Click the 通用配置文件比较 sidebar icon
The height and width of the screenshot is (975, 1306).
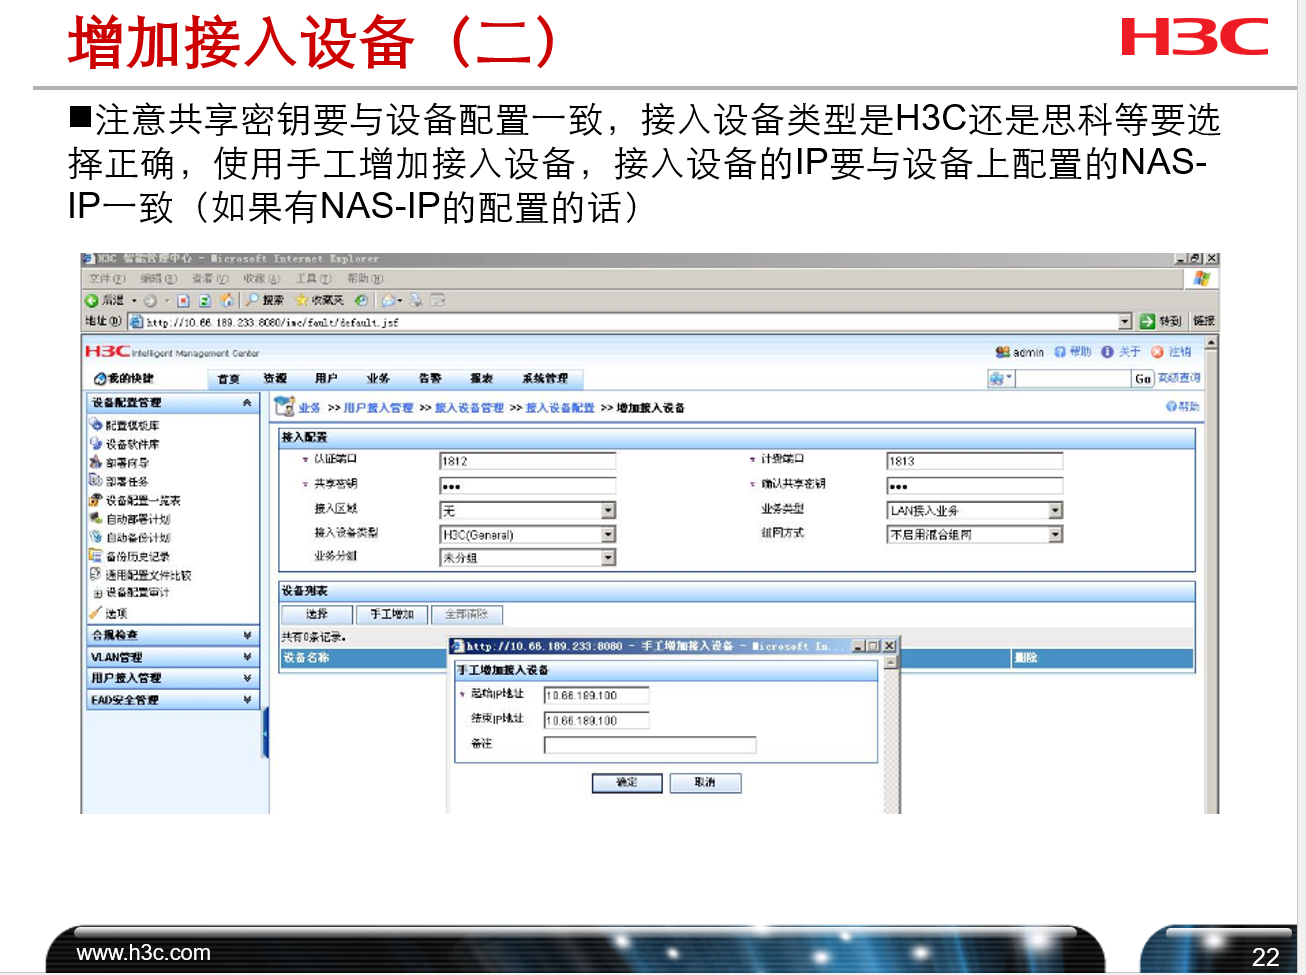point(96,574)
